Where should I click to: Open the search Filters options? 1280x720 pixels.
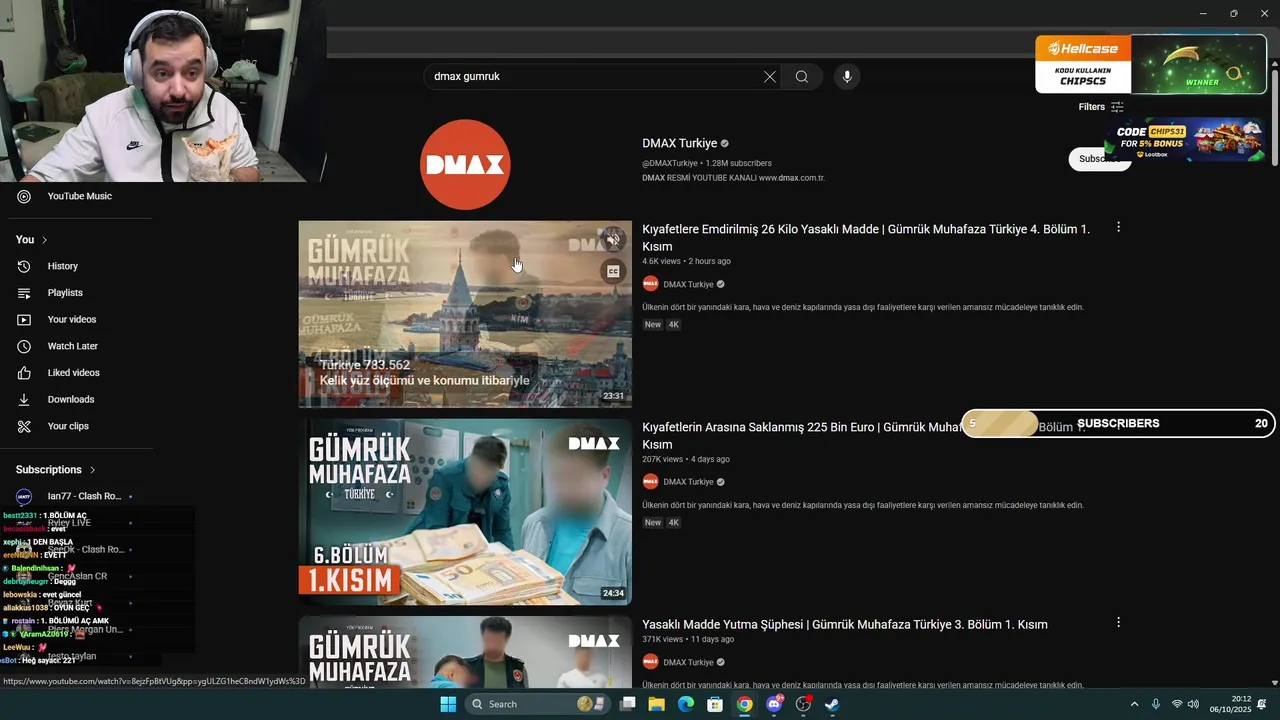[x=1101, y=107]
